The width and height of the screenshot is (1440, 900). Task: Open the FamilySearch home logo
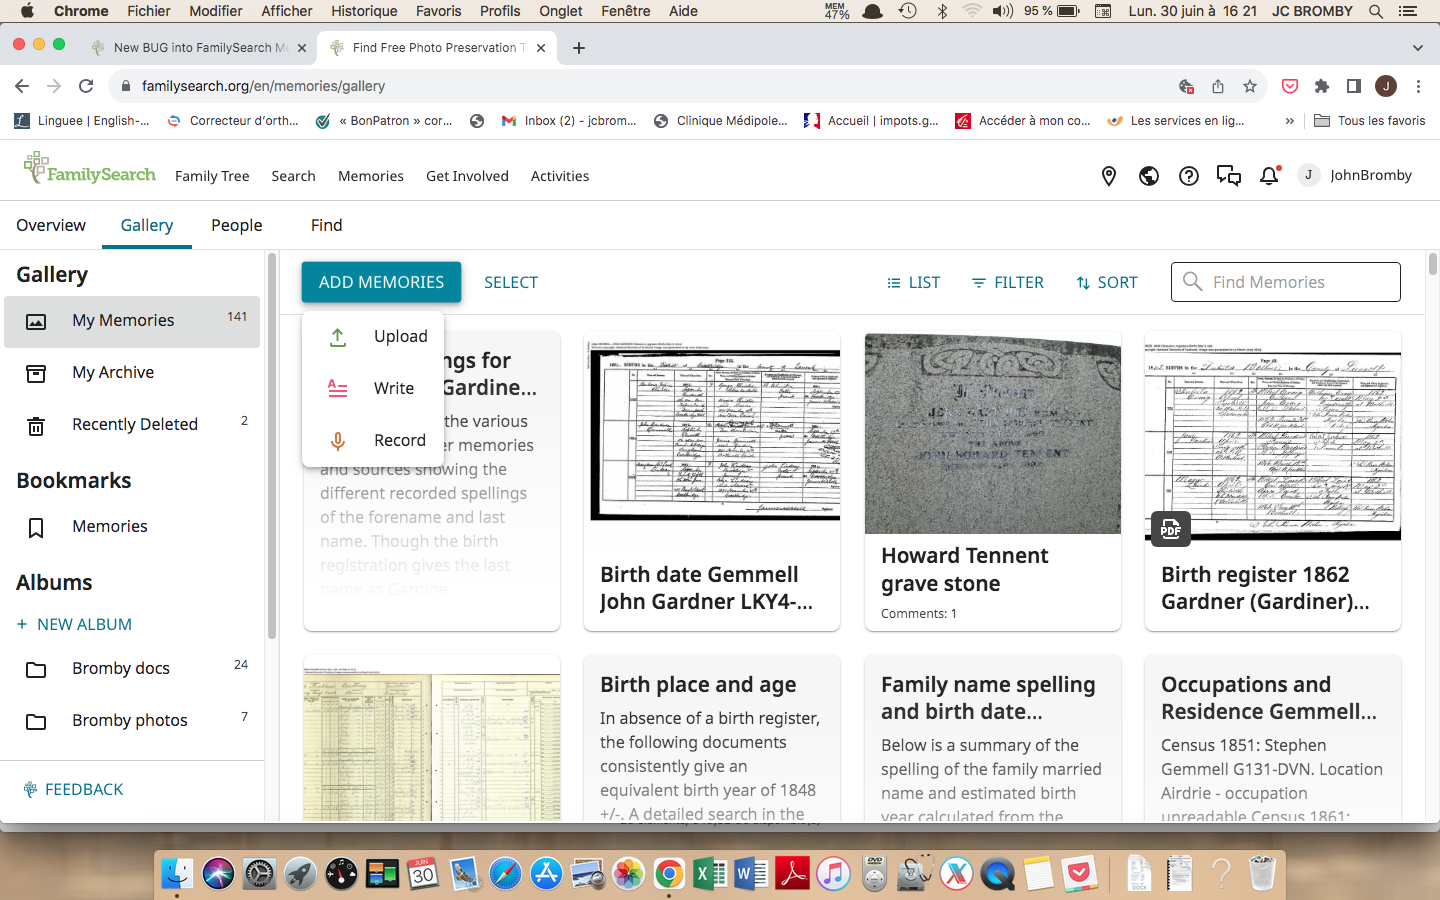click(90, 169)
